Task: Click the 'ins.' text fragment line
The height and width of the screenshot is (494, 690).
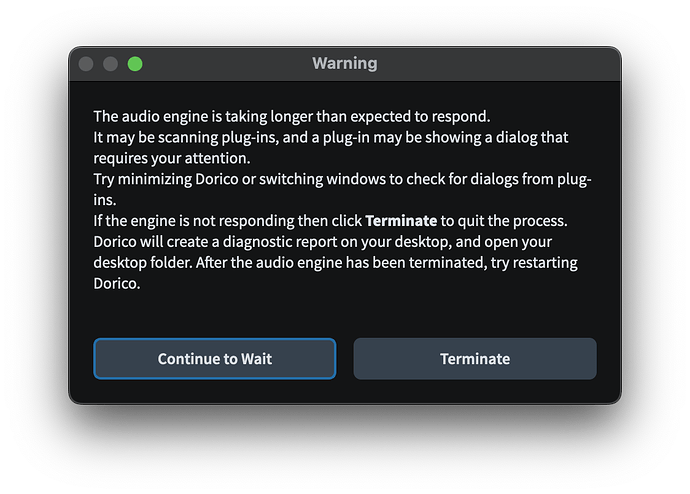Action: [x=106, y=199]
